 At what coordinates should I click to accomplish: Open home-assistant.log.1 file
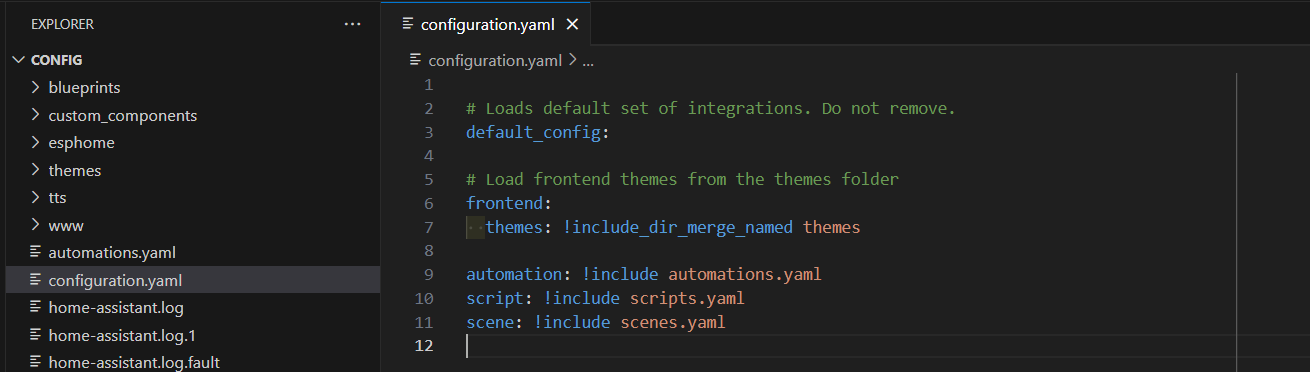pyautogui.click(x=121, y=335)
